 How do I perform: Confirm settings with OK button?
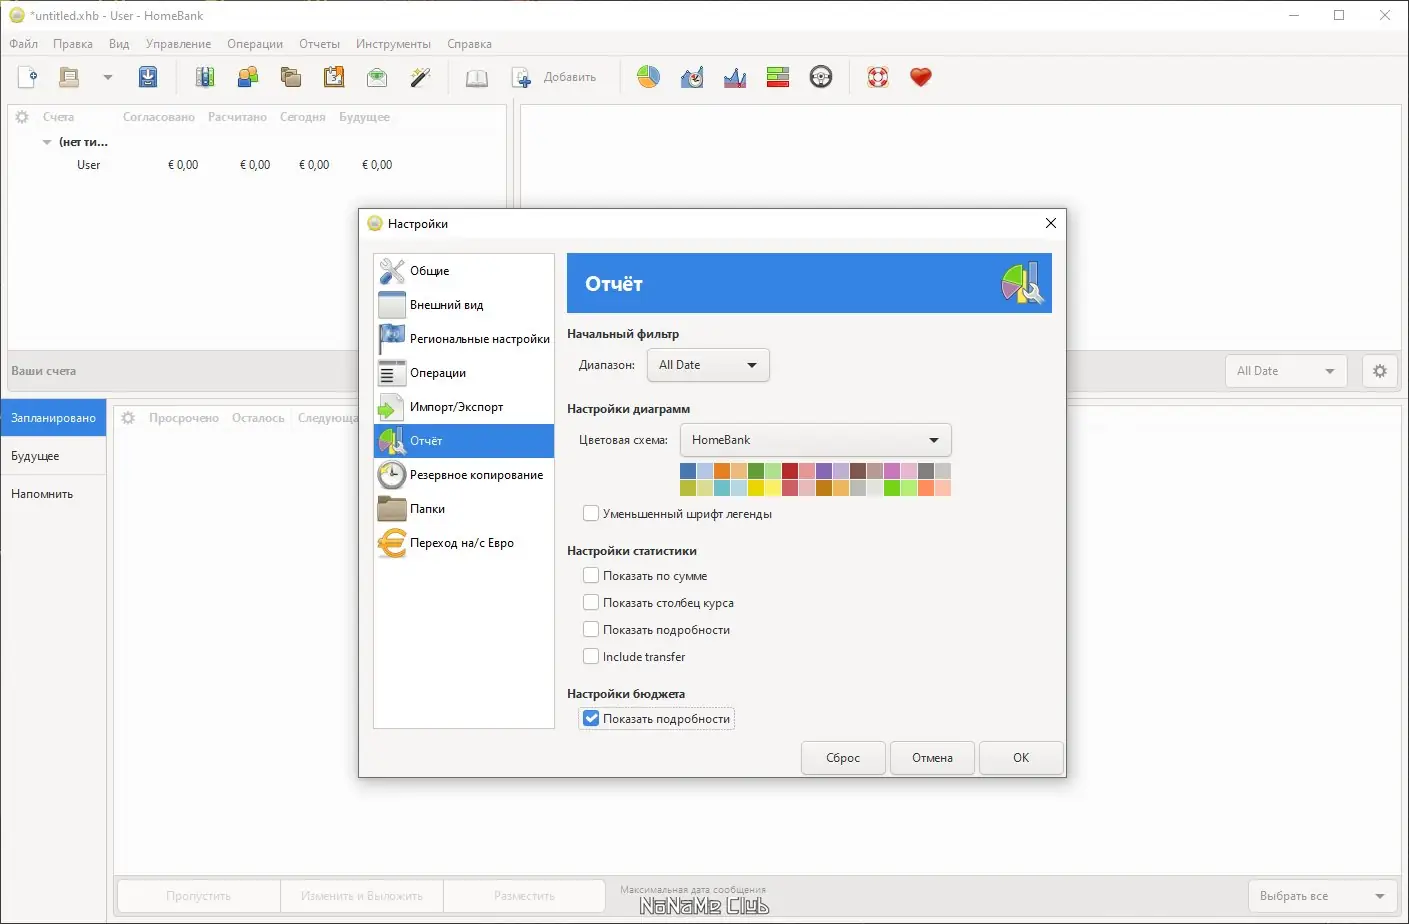[1021, 758]
